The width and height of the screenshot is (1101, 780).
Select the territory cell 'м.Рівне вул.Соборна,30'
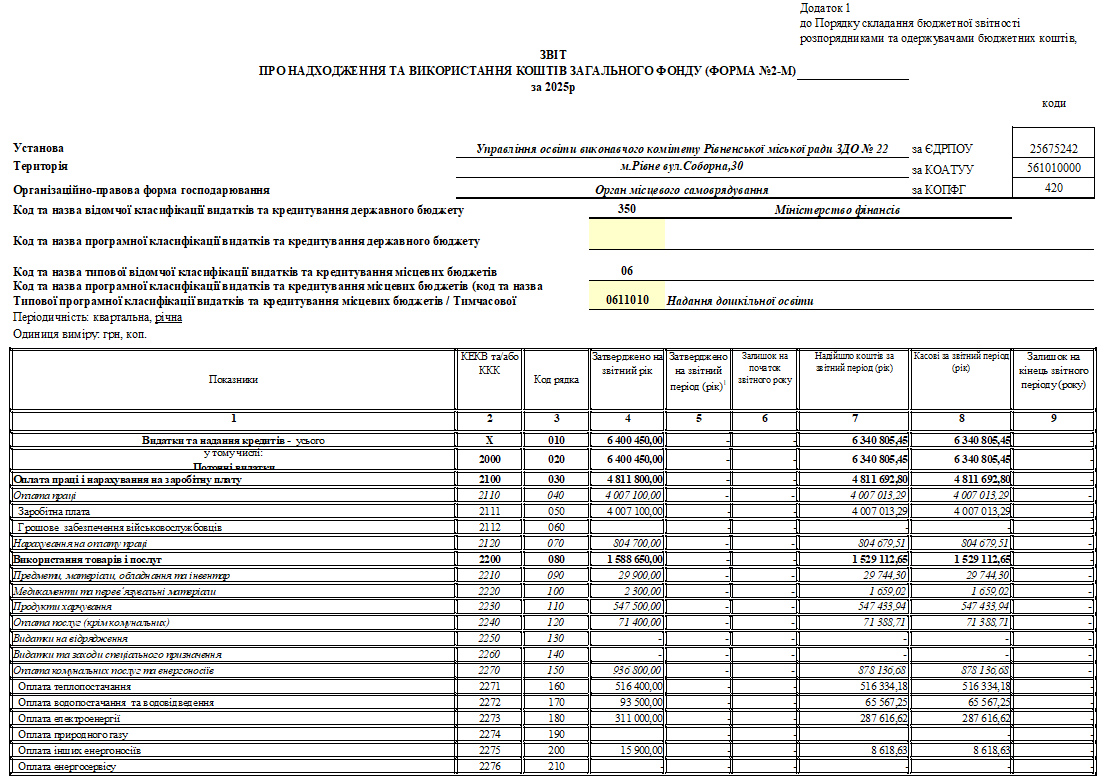point(682,167)
